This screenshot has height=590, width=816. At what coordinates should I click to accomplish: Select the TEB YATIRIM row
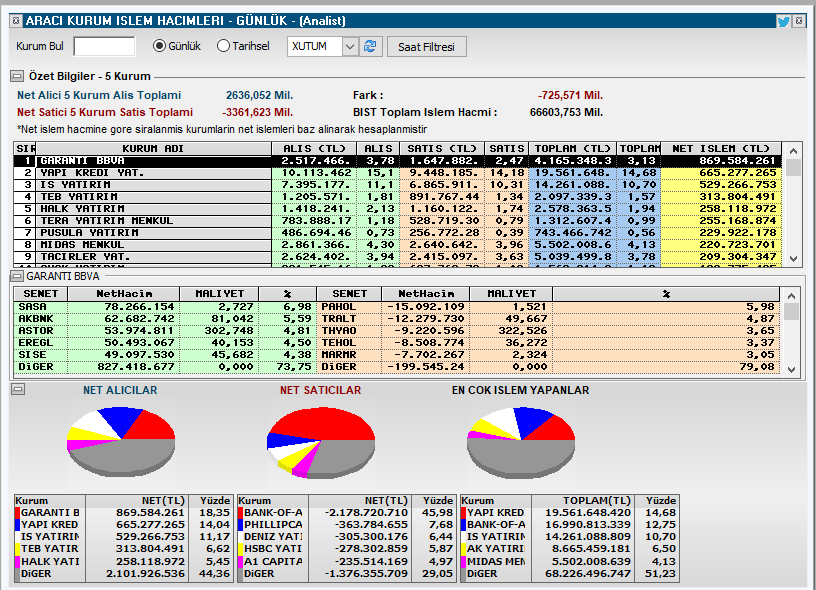coord(398,197)
